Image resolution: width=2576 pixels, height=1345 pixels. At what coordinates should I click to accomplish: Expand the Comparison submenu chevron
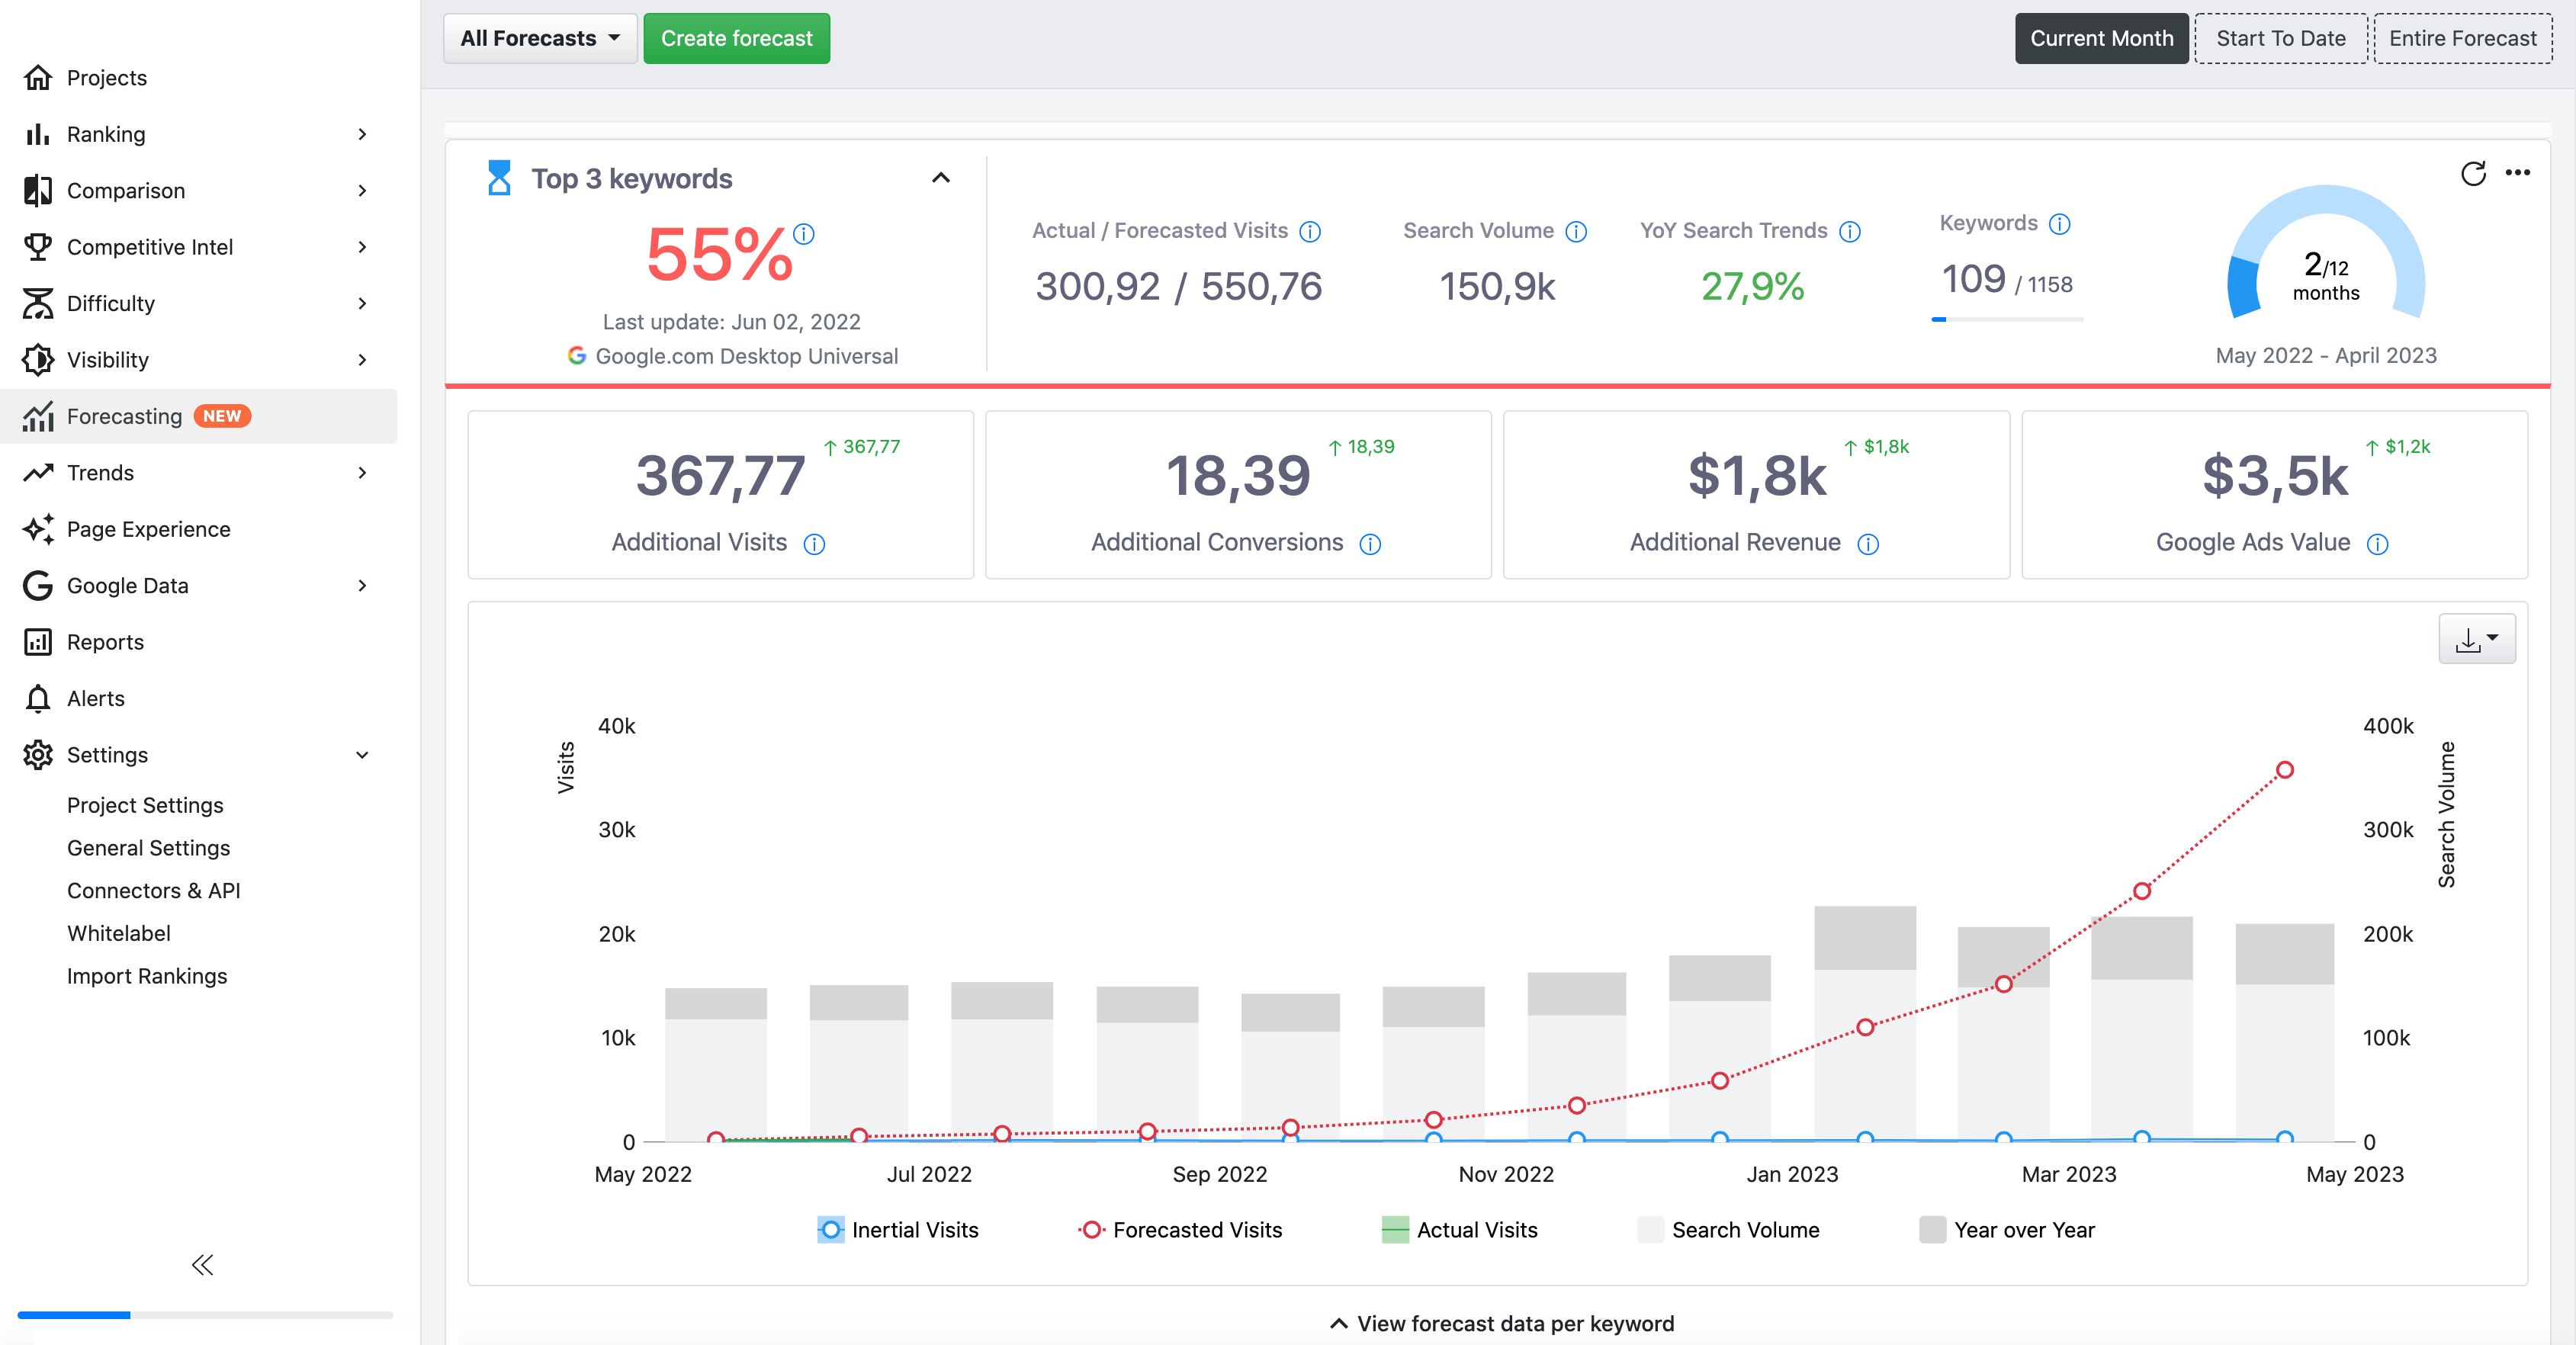click(x=362, y=190)
